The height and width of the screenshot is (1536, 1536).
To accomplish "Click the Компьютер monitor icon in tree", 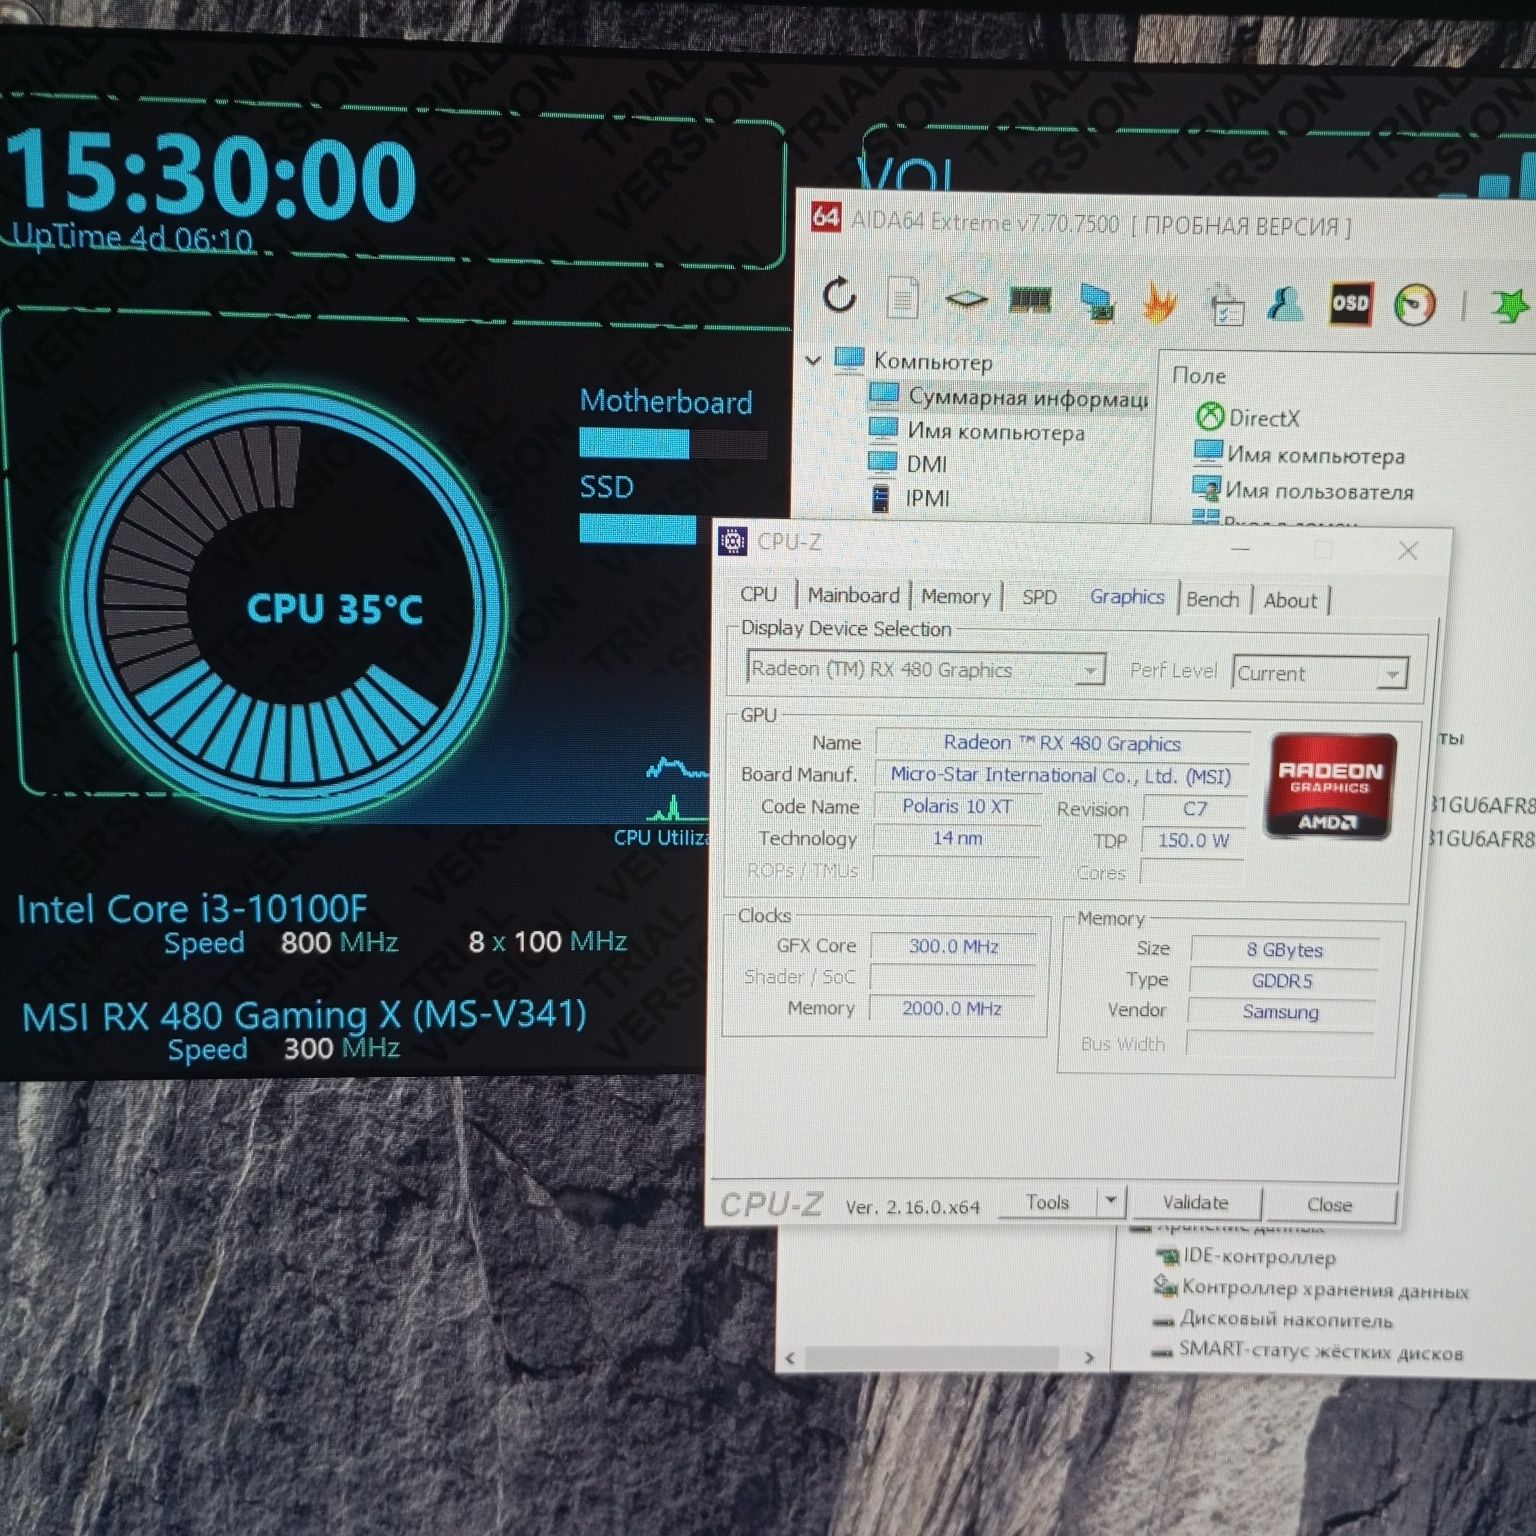I will pos(849,358).
